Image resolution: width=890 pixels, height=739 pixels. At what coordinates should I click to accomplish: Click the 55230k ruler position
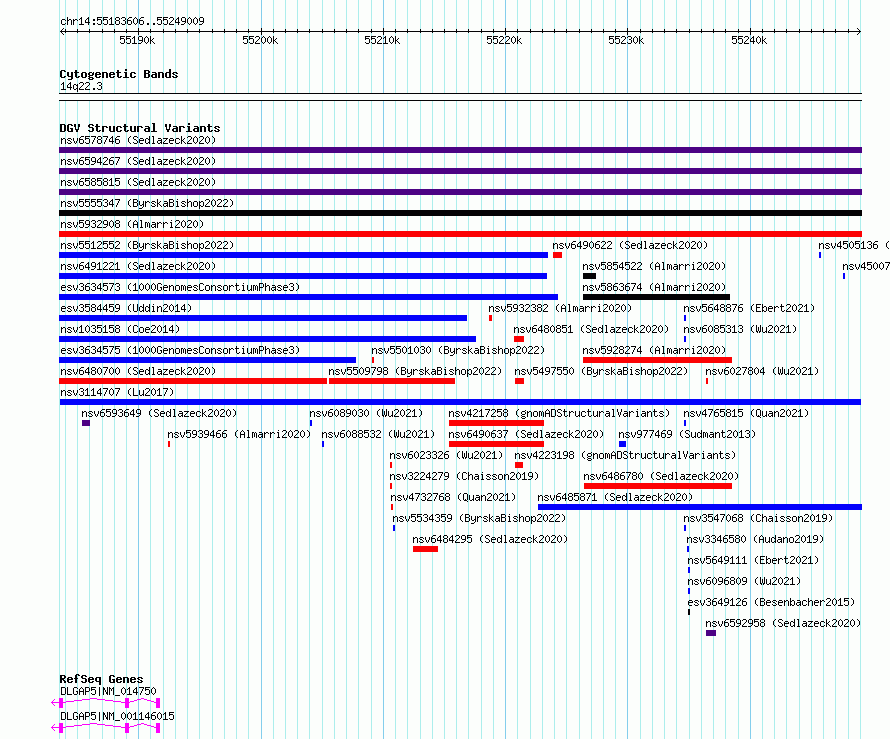(626, 40)
